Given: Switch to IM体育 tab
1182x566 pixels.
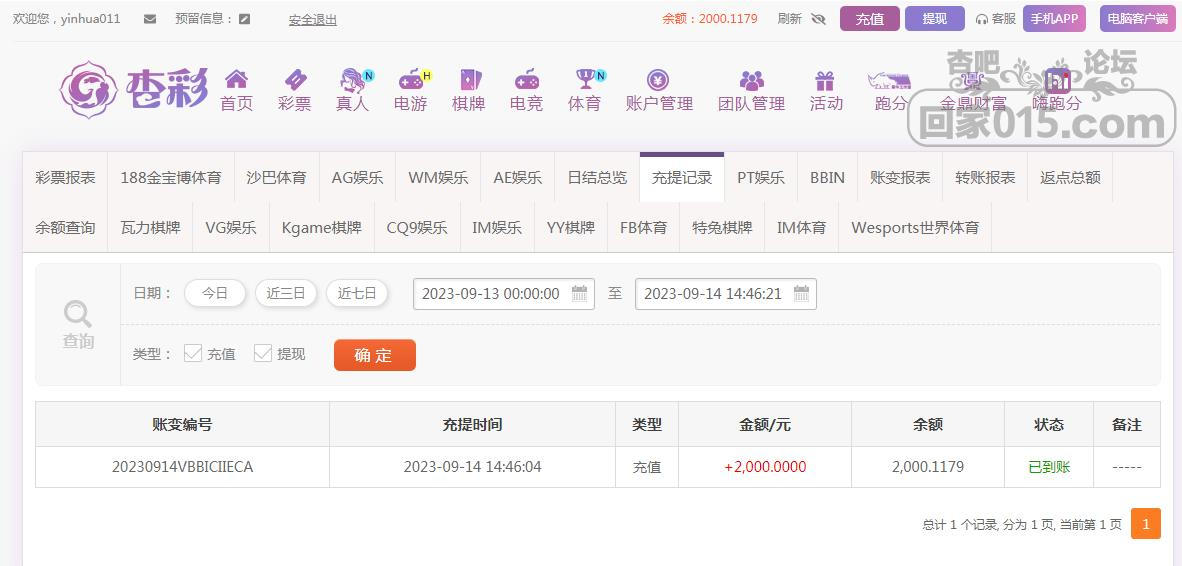Looking at the screenshot, I should coord(801,227).
